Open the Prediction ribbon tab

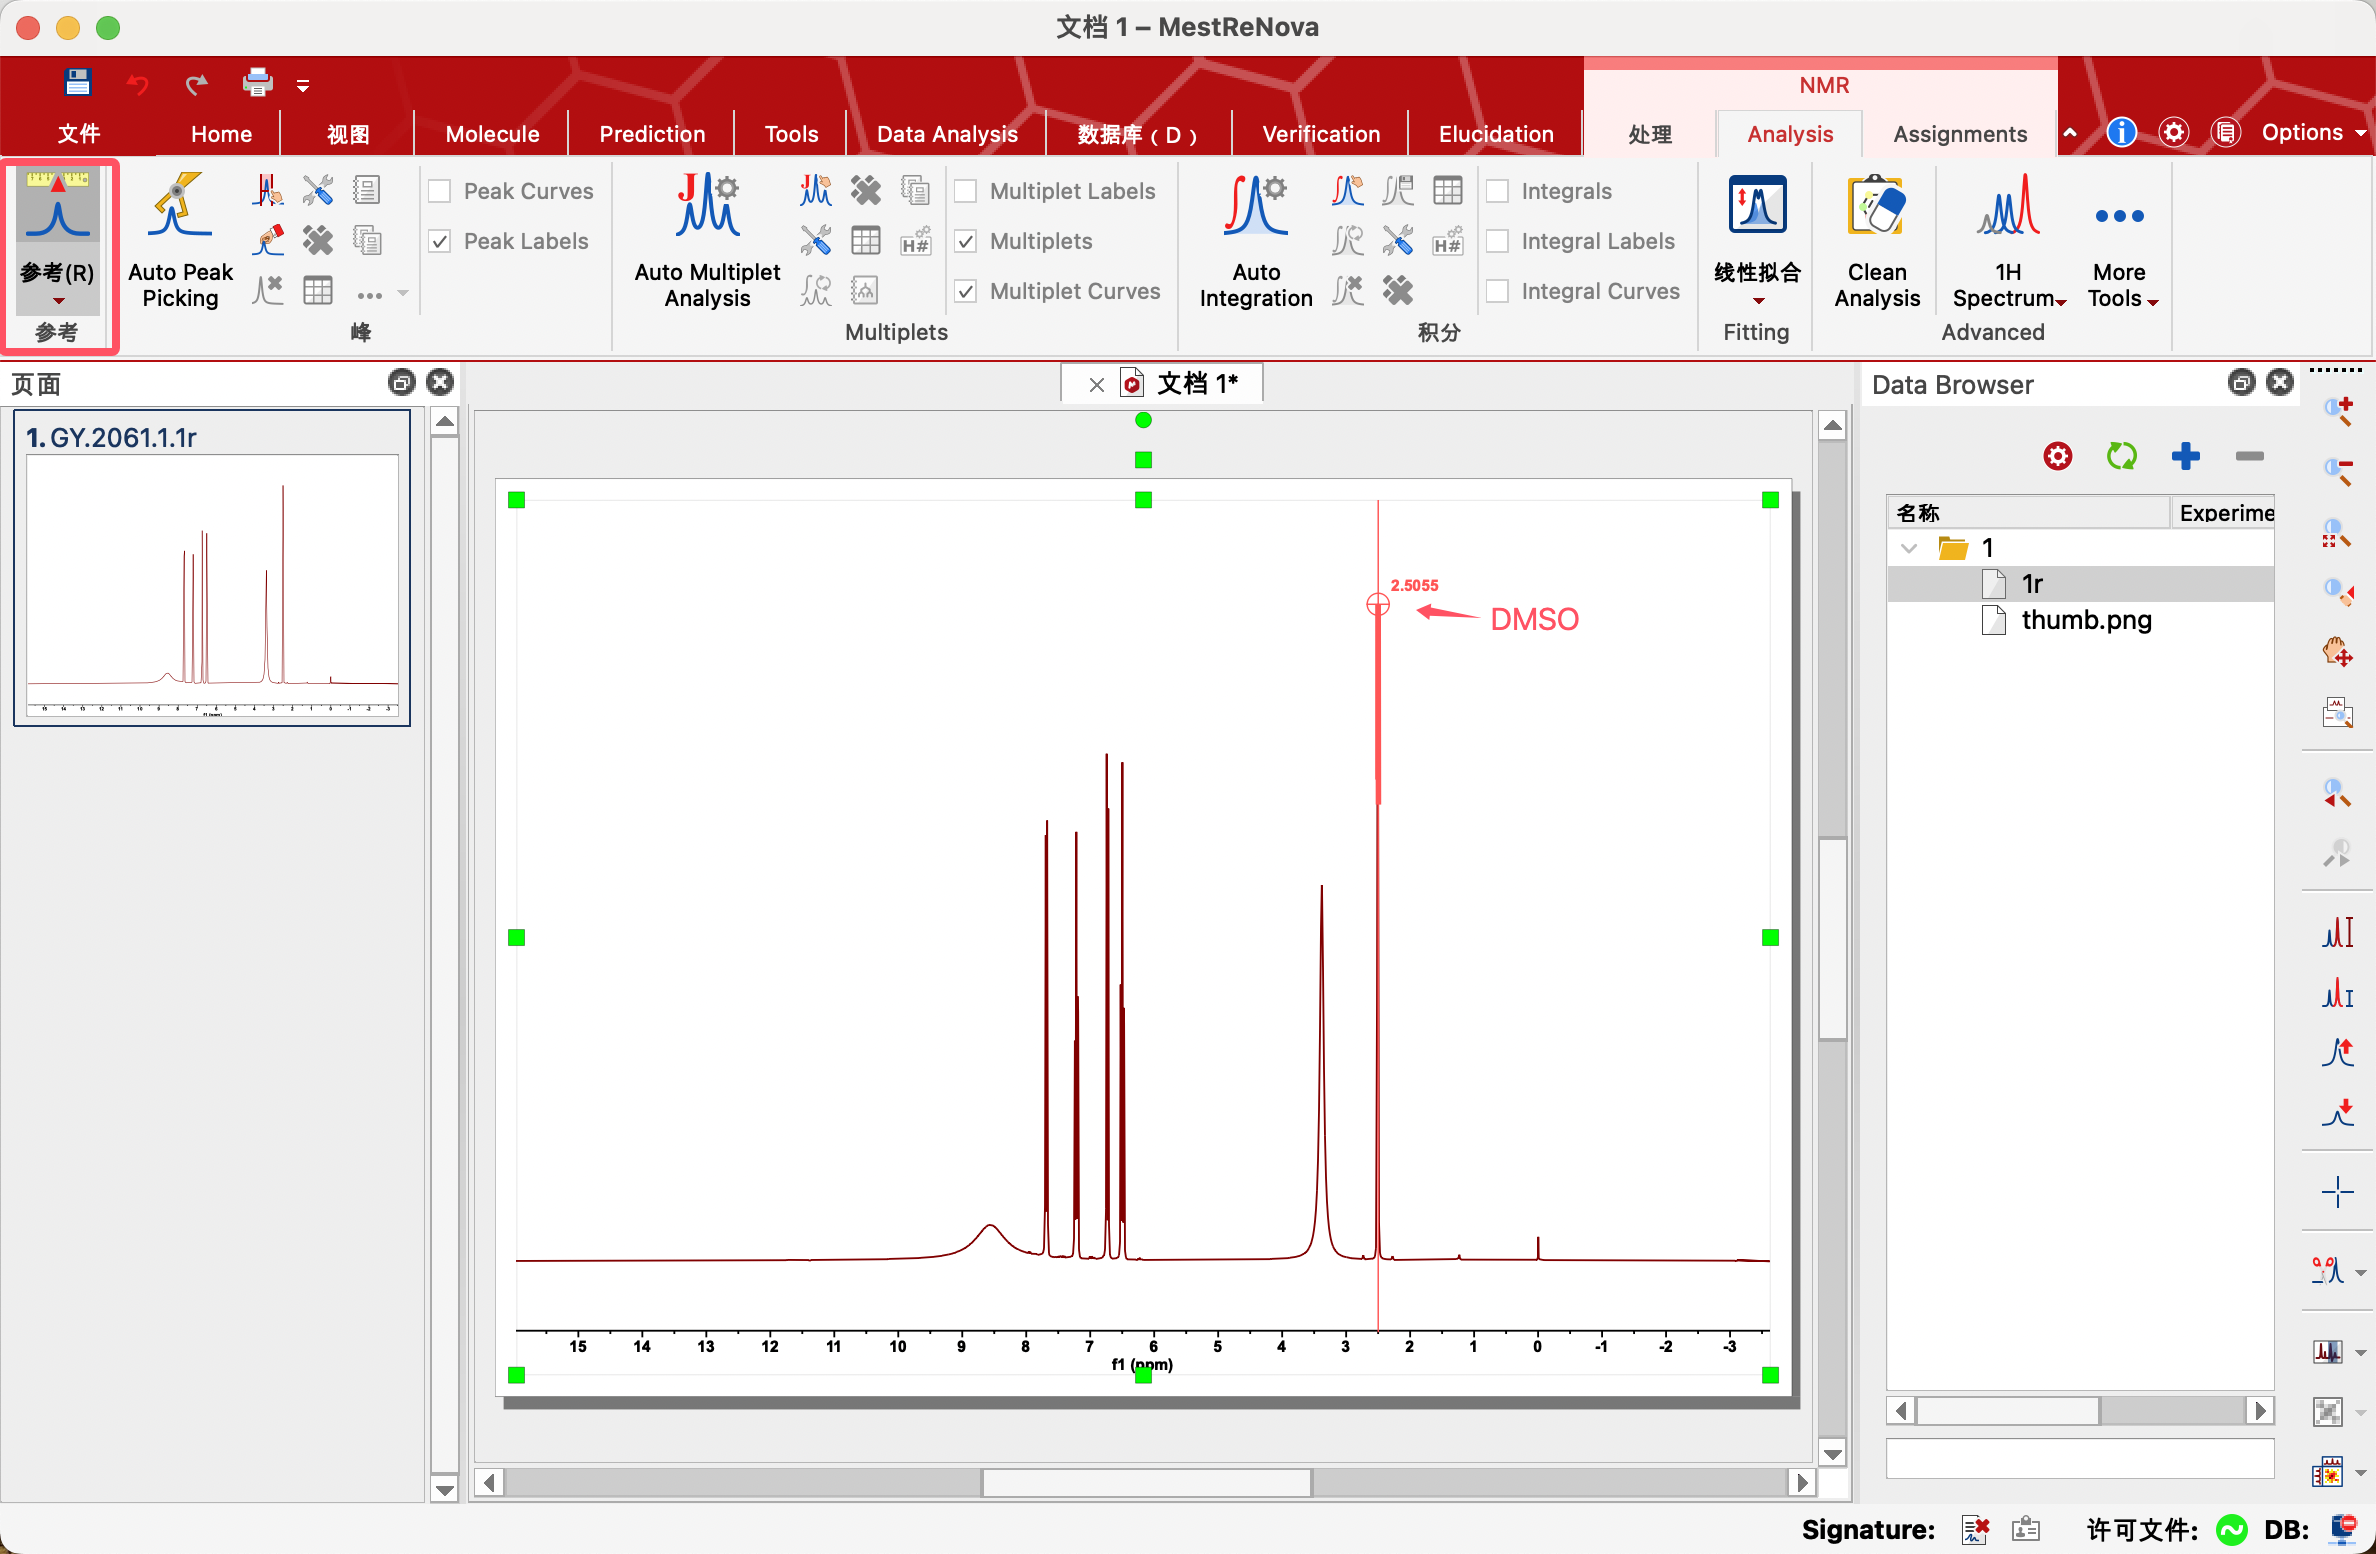(652, 134)
